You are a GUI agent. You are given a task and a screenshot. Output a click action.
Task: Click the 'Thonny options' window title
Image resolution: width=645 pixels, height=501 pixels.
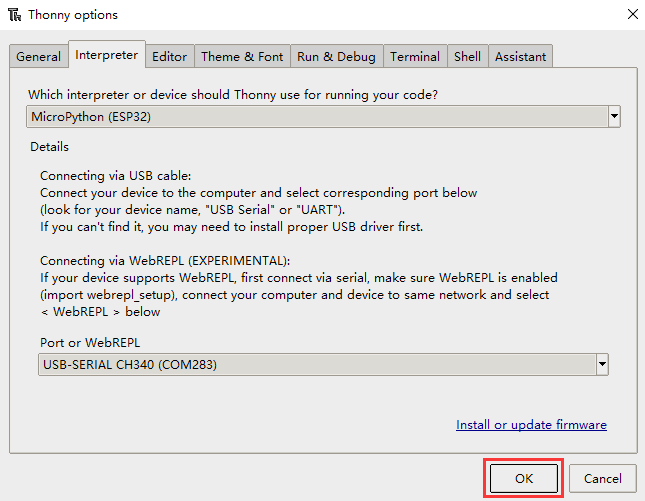73,15
